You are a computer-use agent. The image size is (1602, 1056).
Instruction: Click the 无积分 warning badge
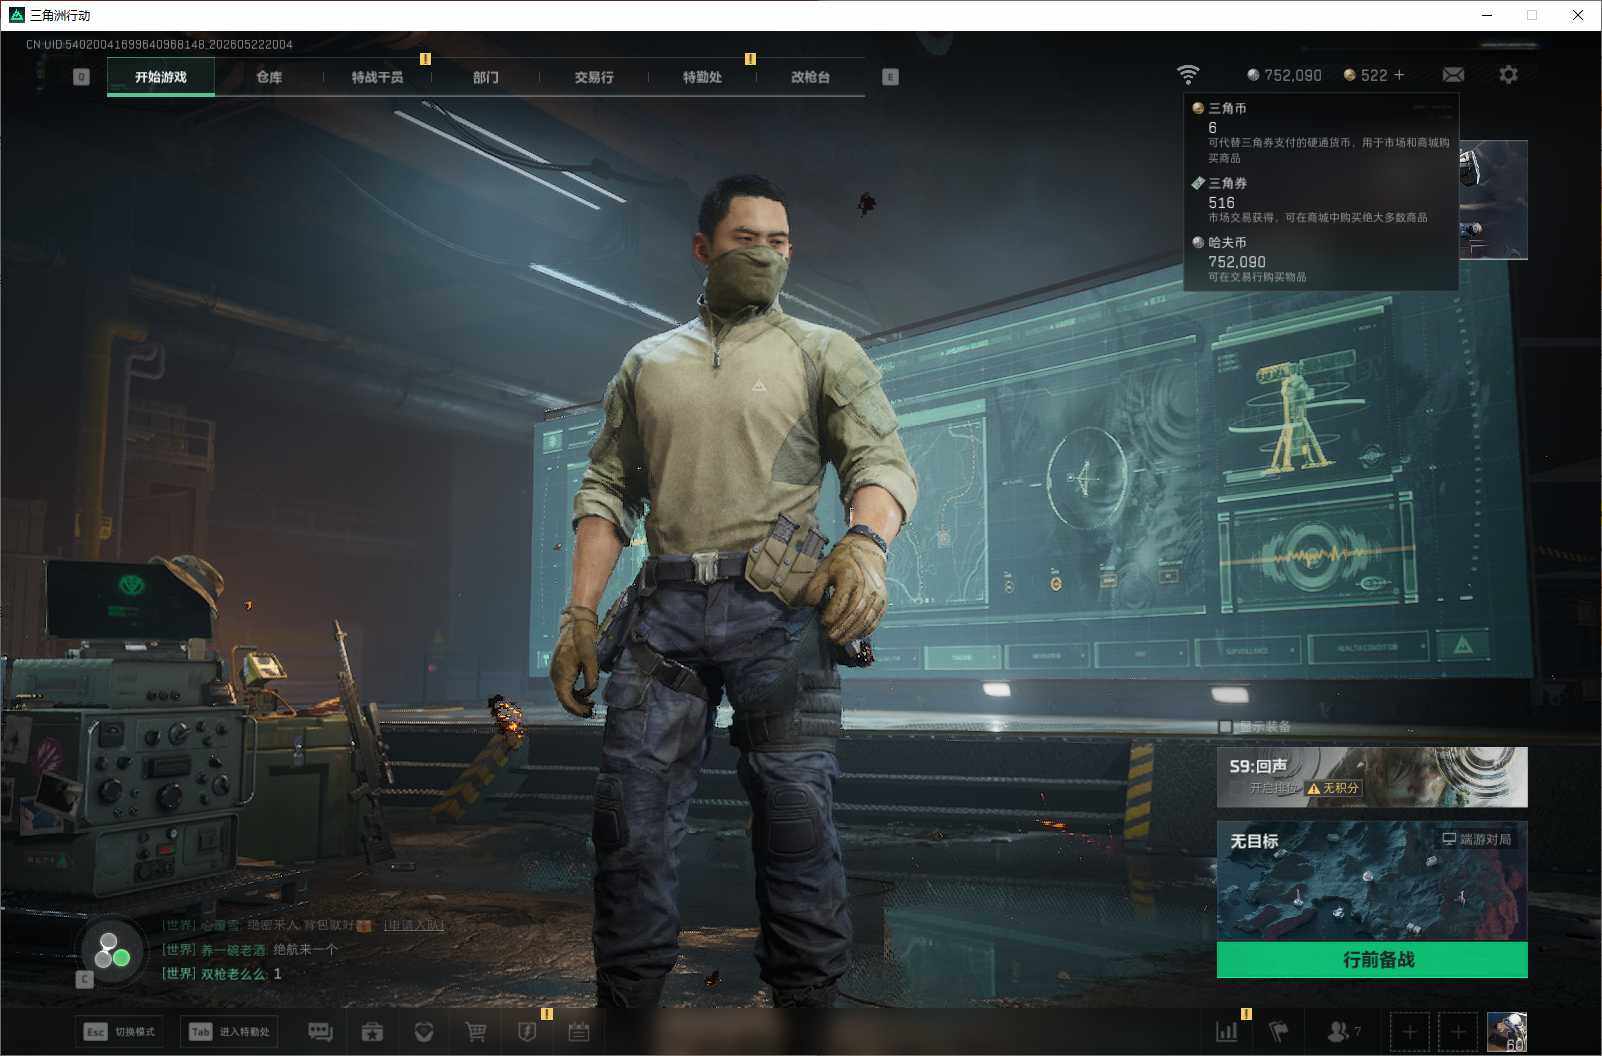pos(1334,788)
